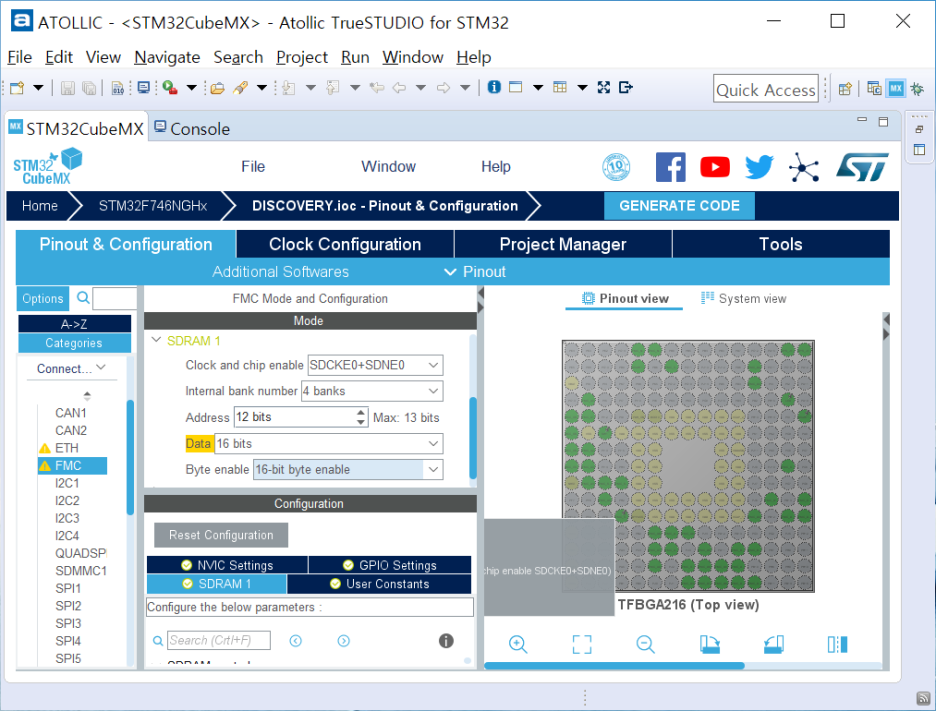Open the Tools tab

point(781,244)
